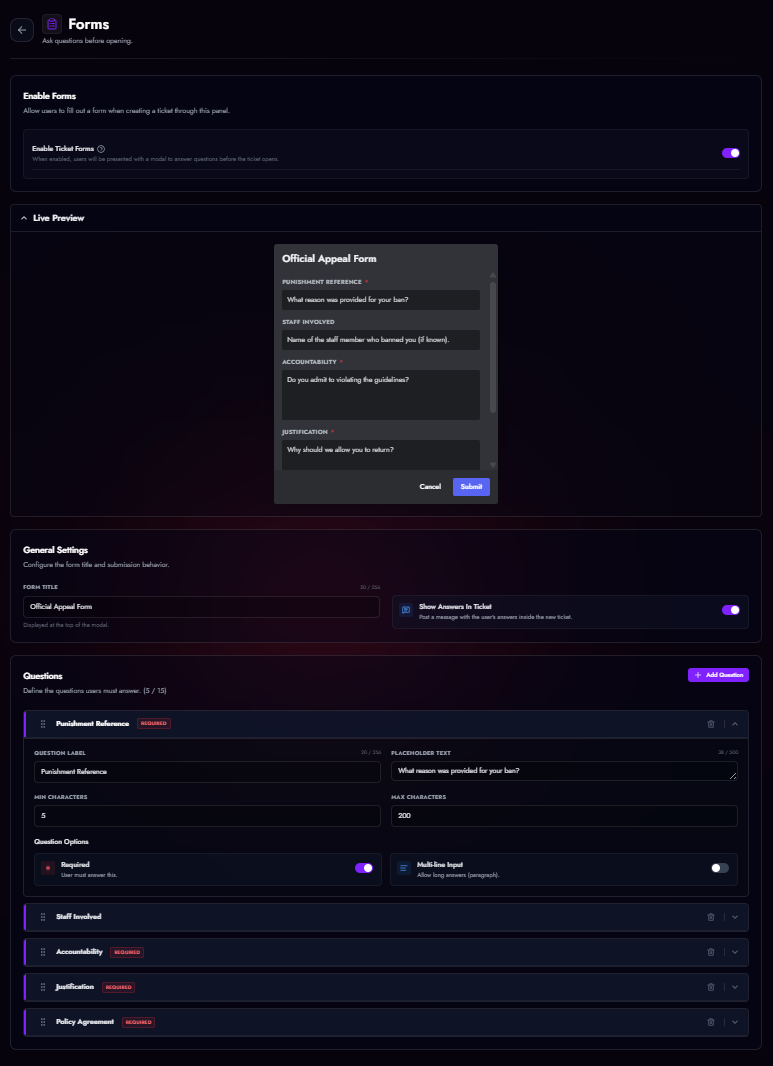Image resolution: width=773 pixels, height=1066 pixels.
Task: Turn off Show Answers In Ticket toggle
Action: (x=731, y=610)
